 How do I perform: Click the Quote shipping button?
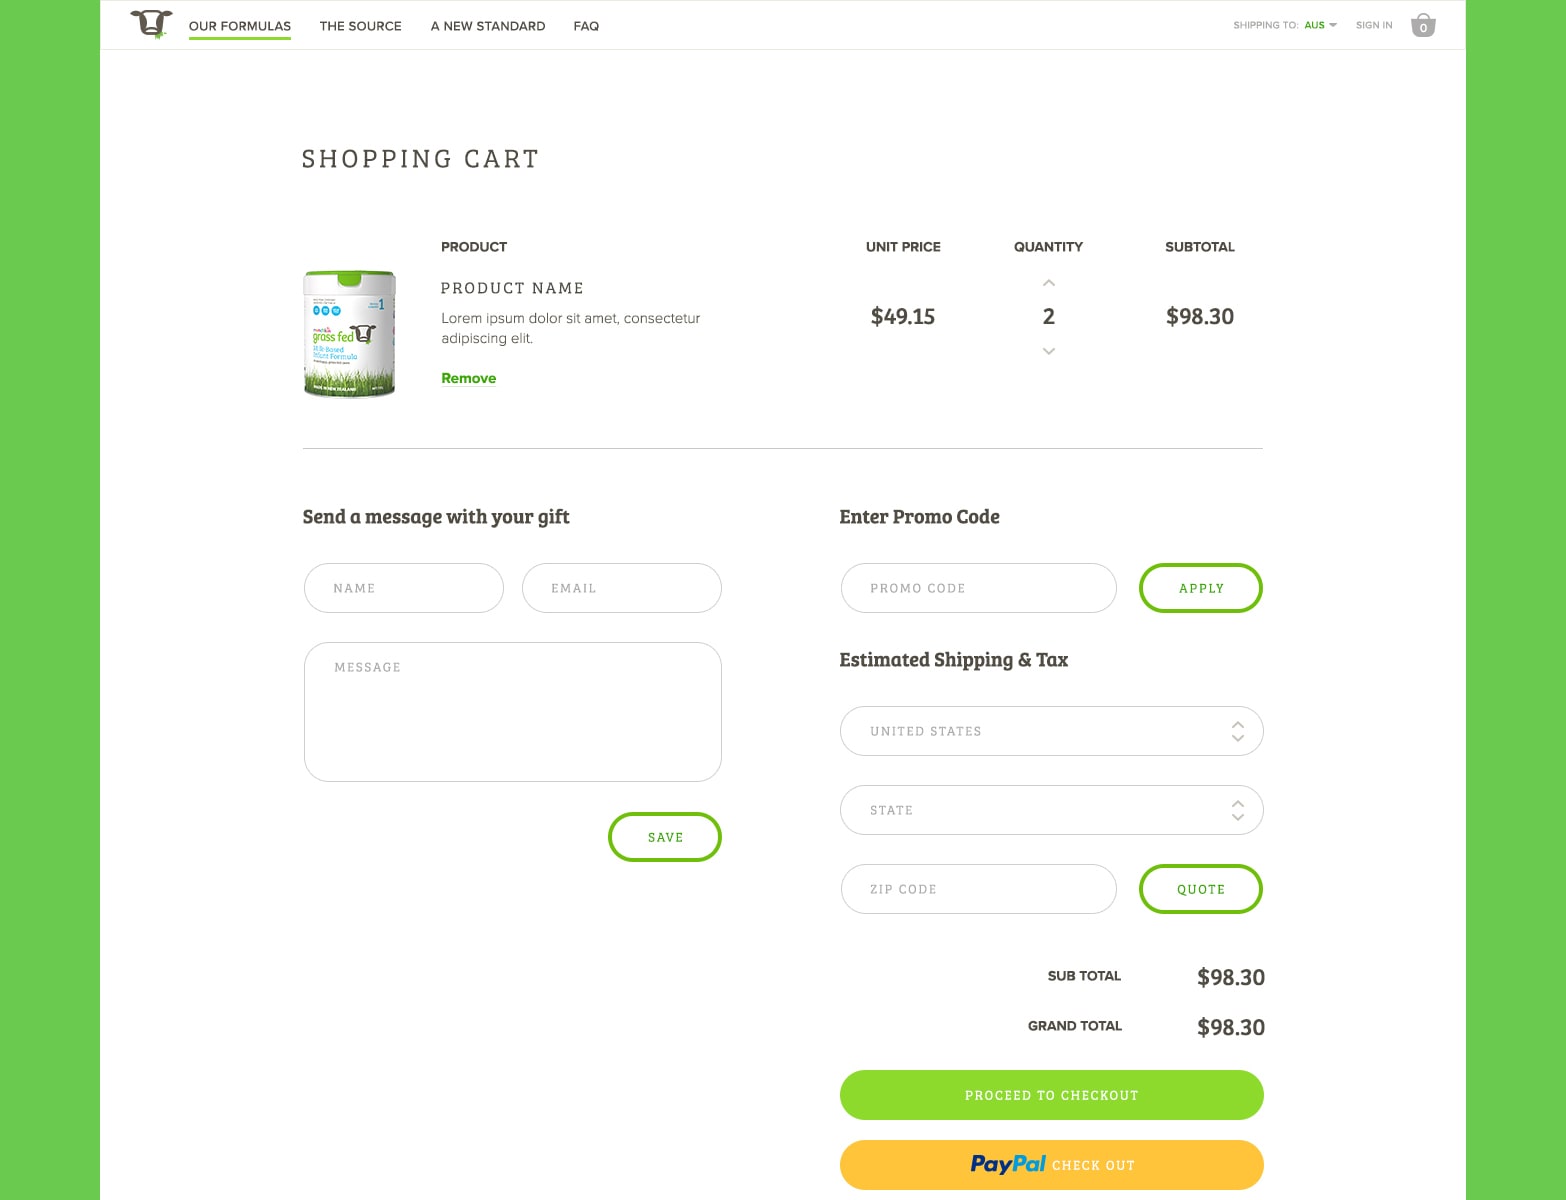pos(1201,889)
